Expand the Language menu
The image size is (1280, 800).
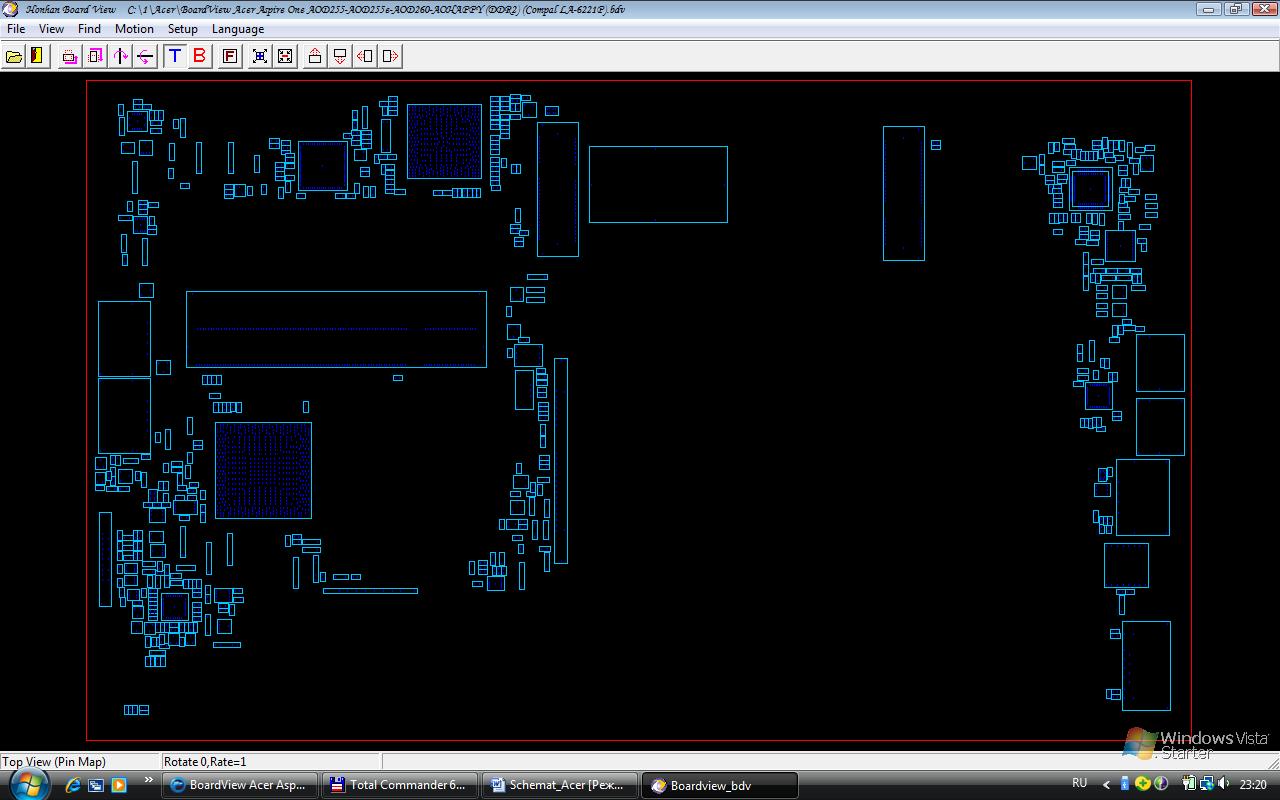click(238, 29)
